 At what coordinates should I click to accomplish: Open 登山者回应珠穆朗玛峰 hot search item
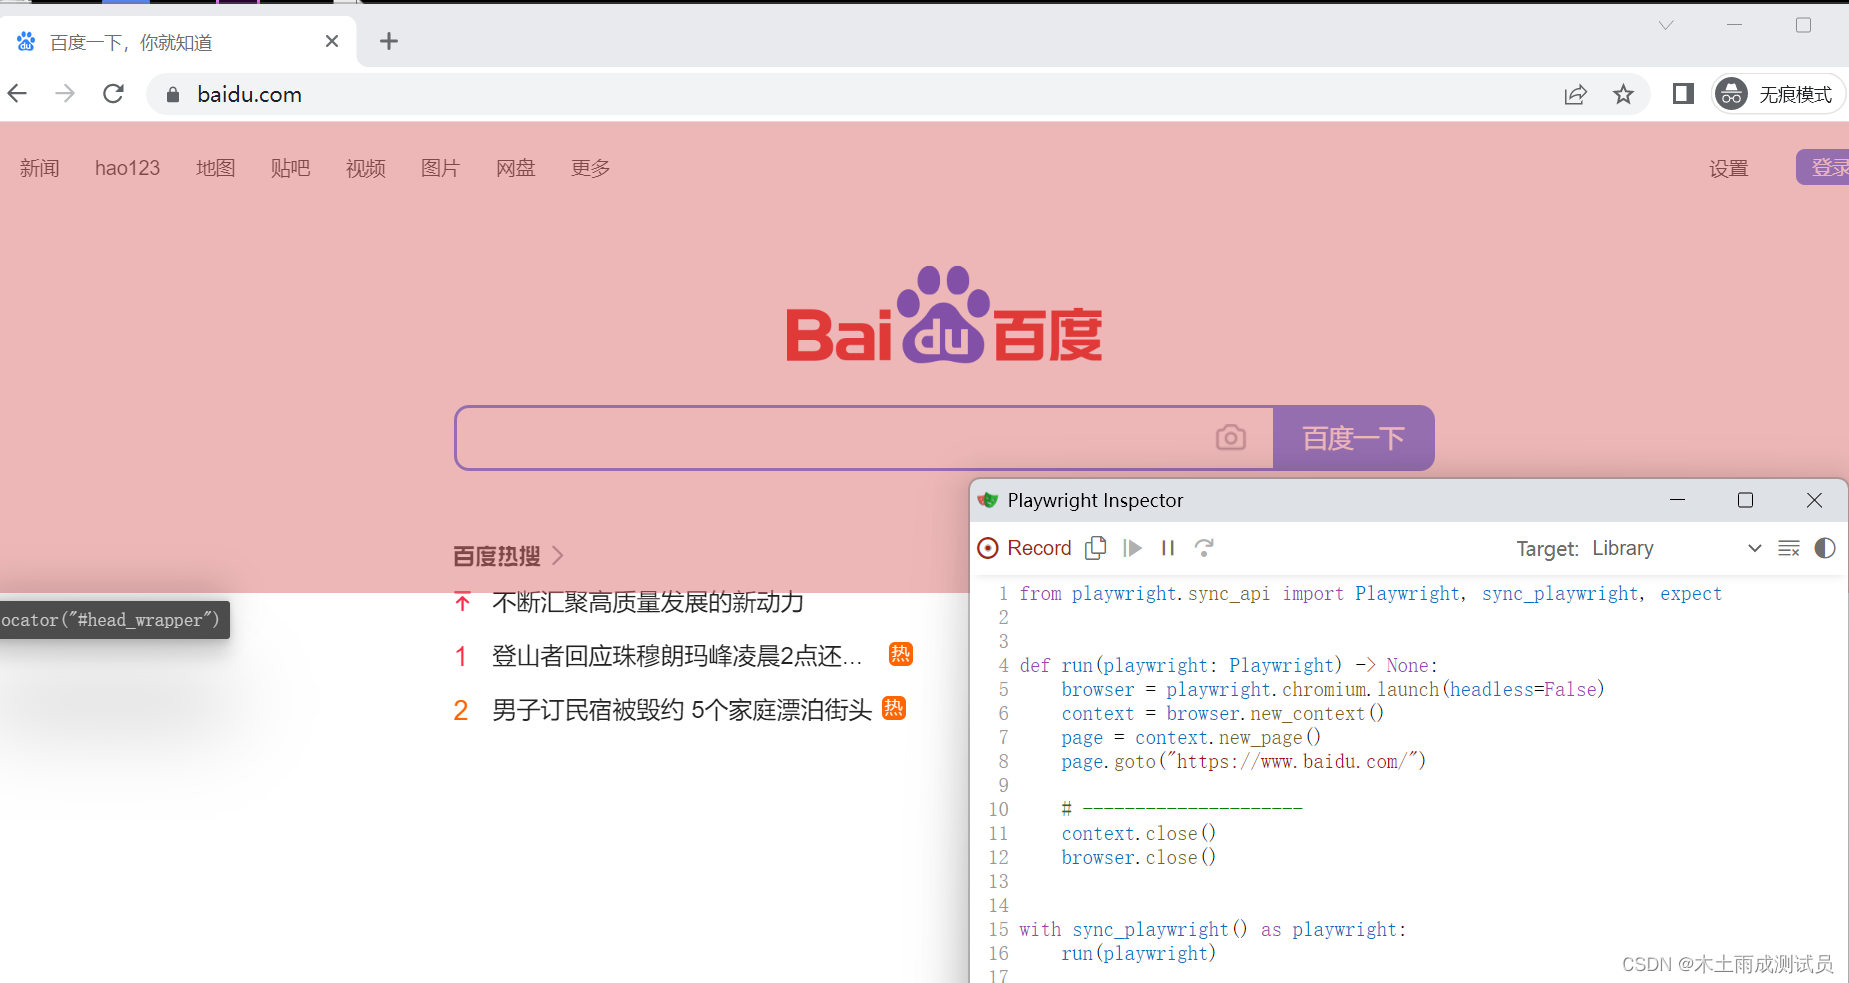point(677,656)
